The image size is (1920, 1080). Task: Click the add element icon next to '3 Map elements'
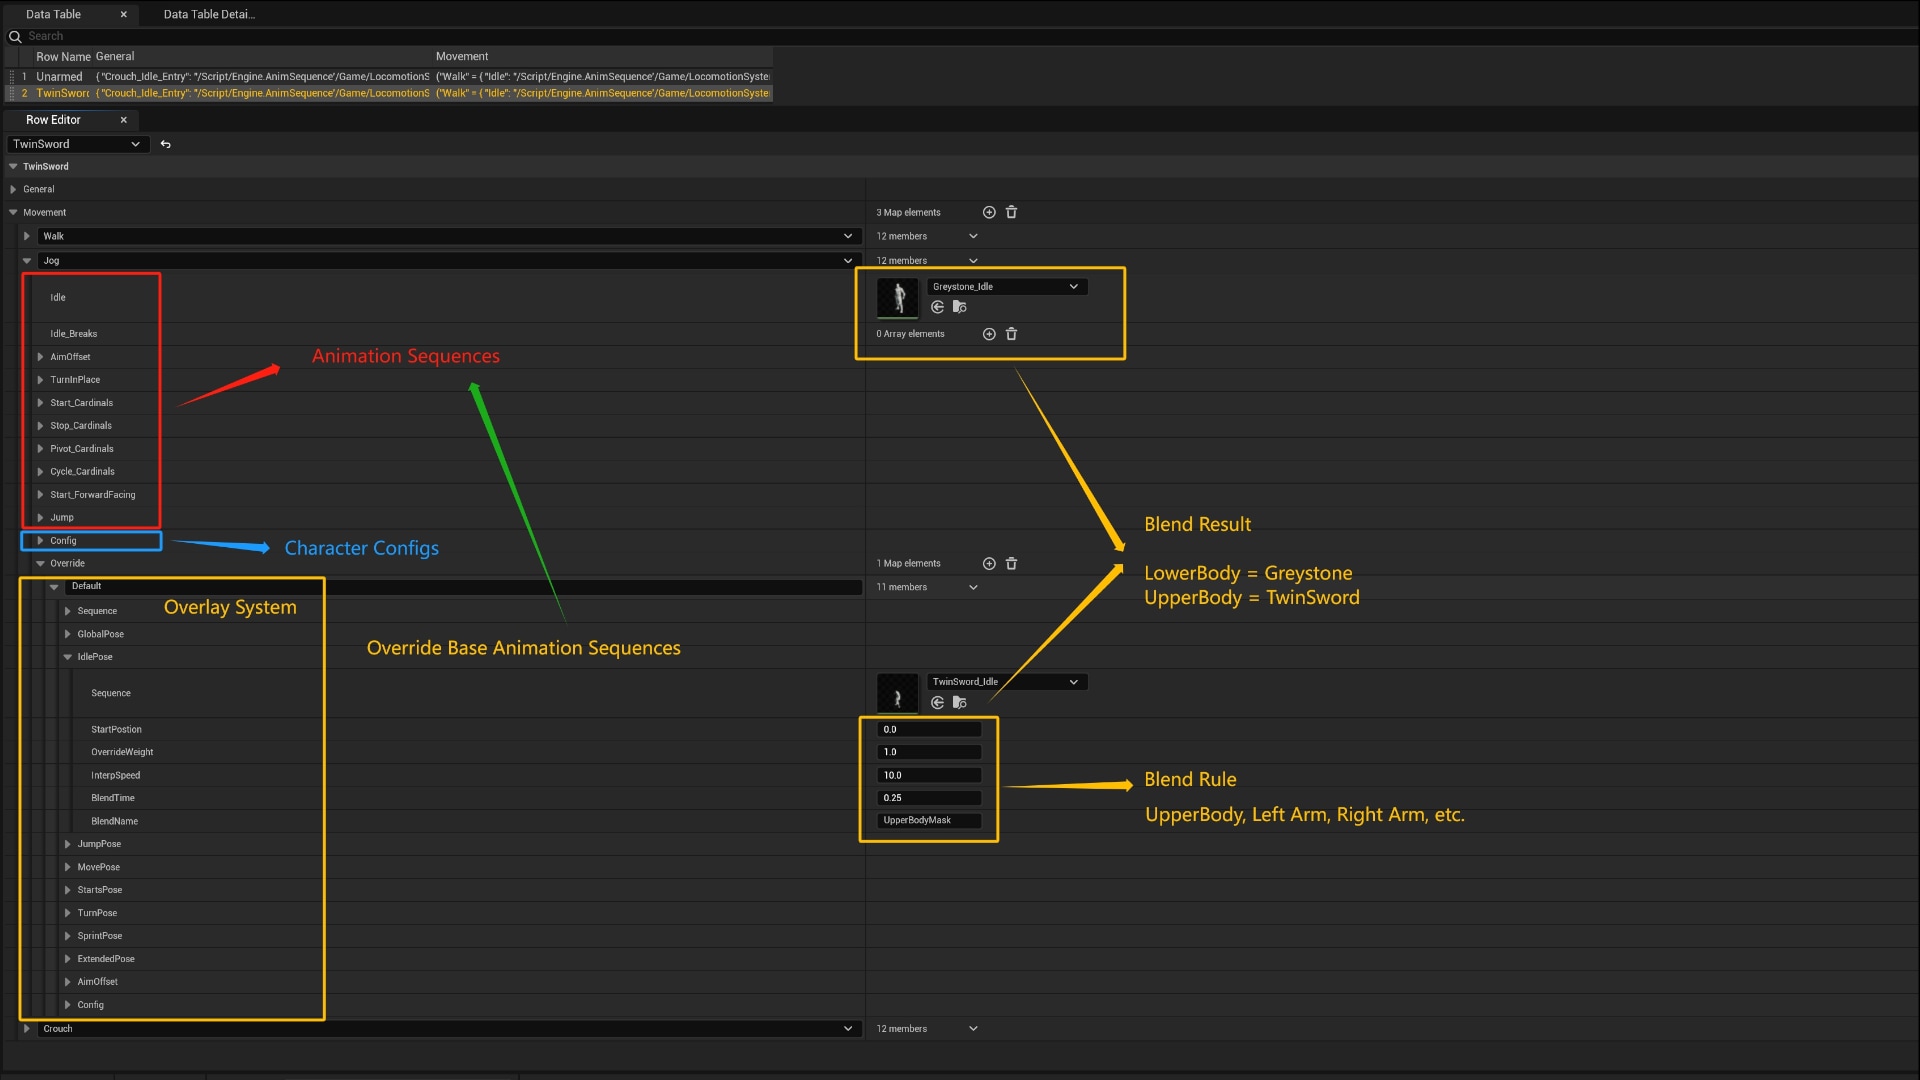(988, 212)
